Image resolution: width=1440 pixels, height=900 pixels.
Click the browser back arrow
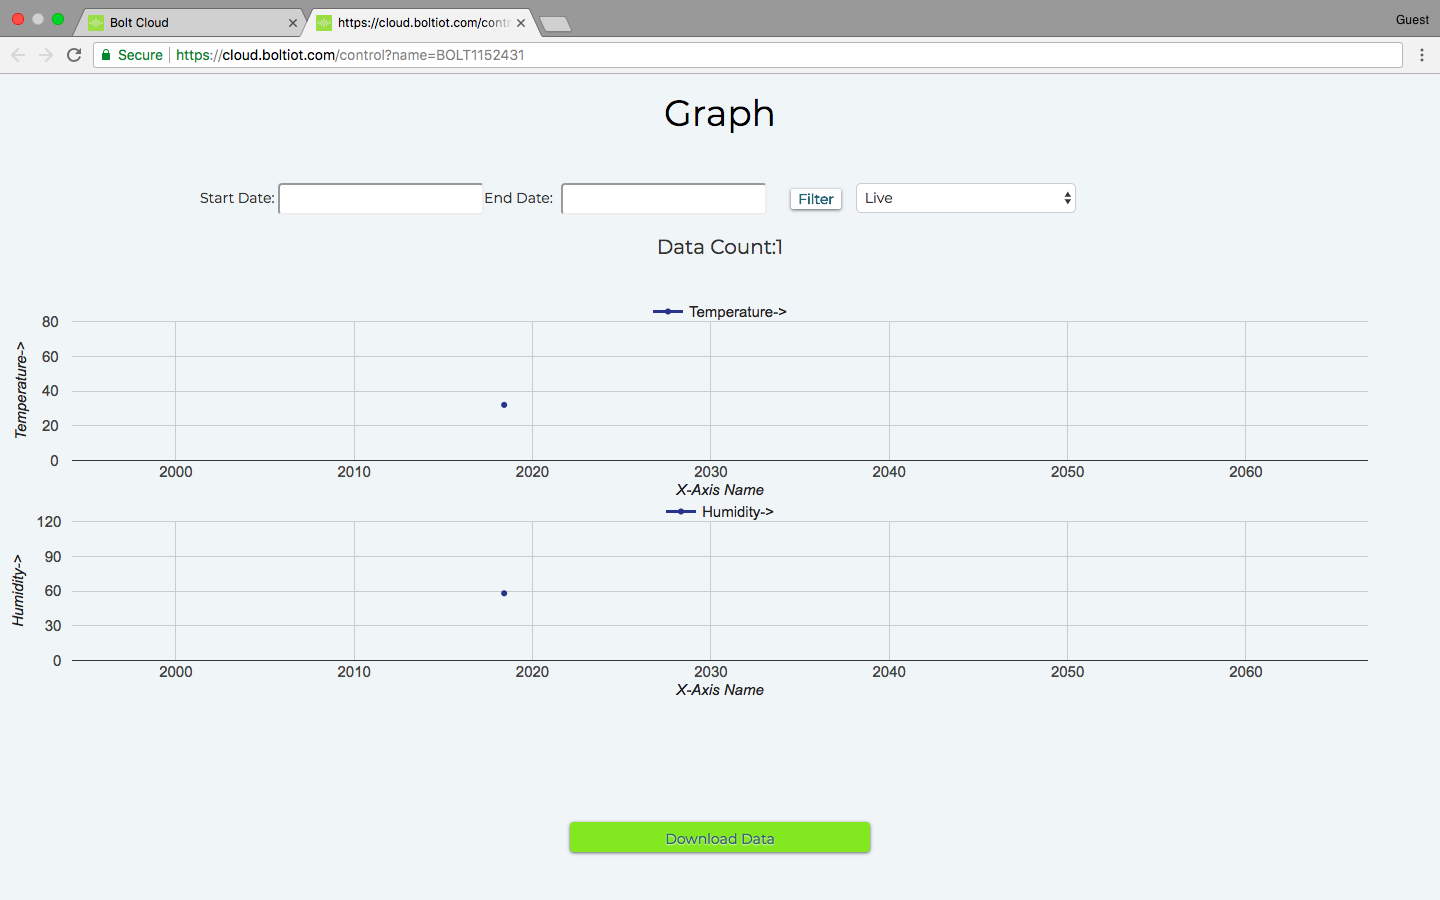tap(18, 55)
